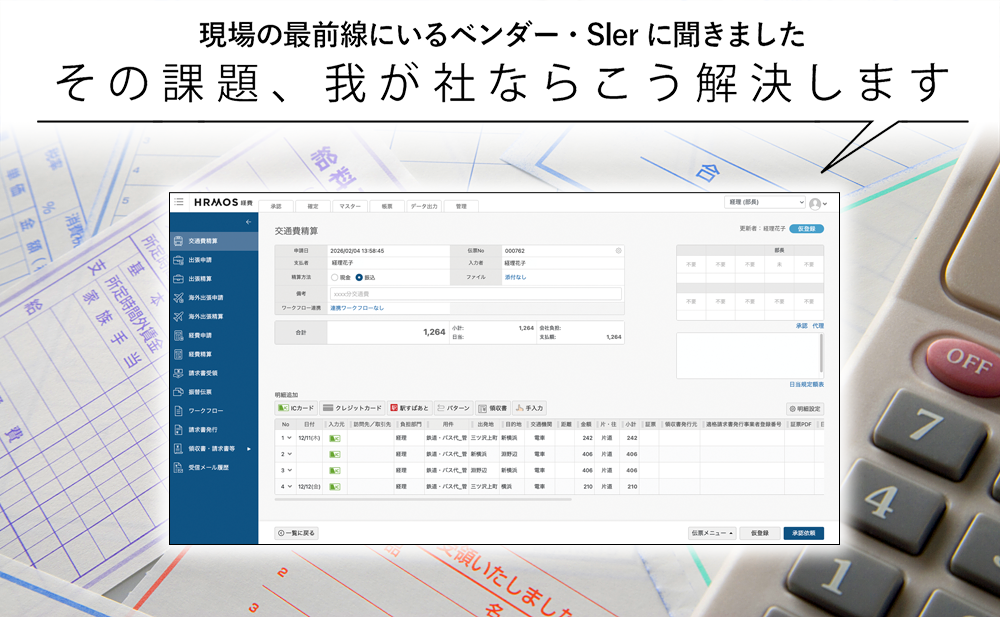Open 出張申請 from the sidebar
Screen dimensions: 1000x617
tap(200, 260)
